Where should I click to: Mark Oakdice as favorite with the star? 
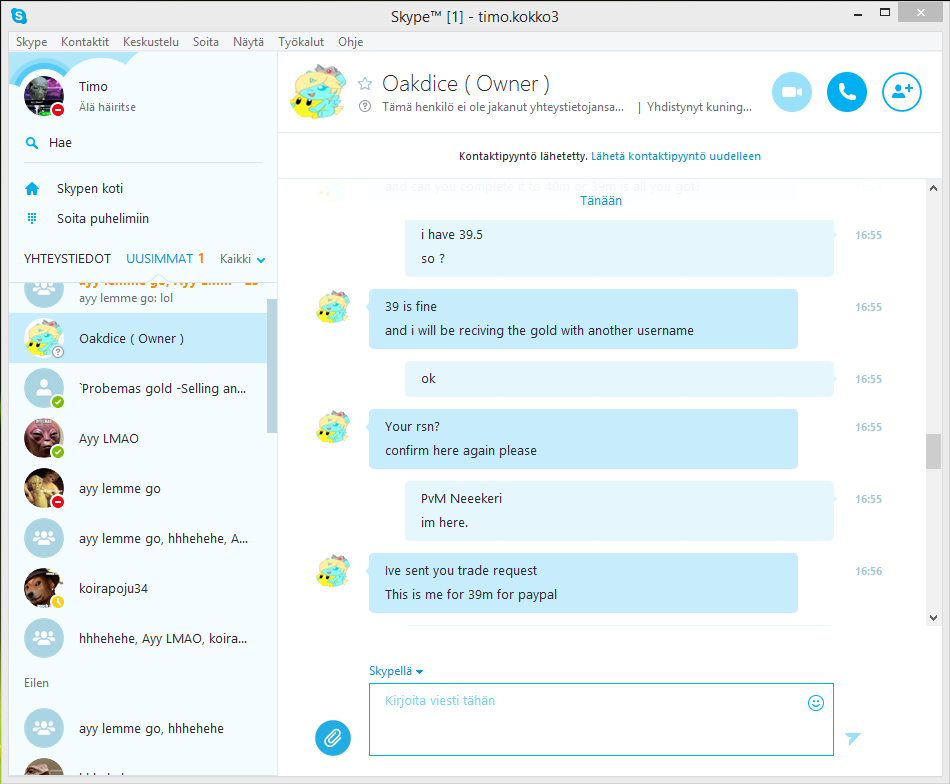[365, 84]
